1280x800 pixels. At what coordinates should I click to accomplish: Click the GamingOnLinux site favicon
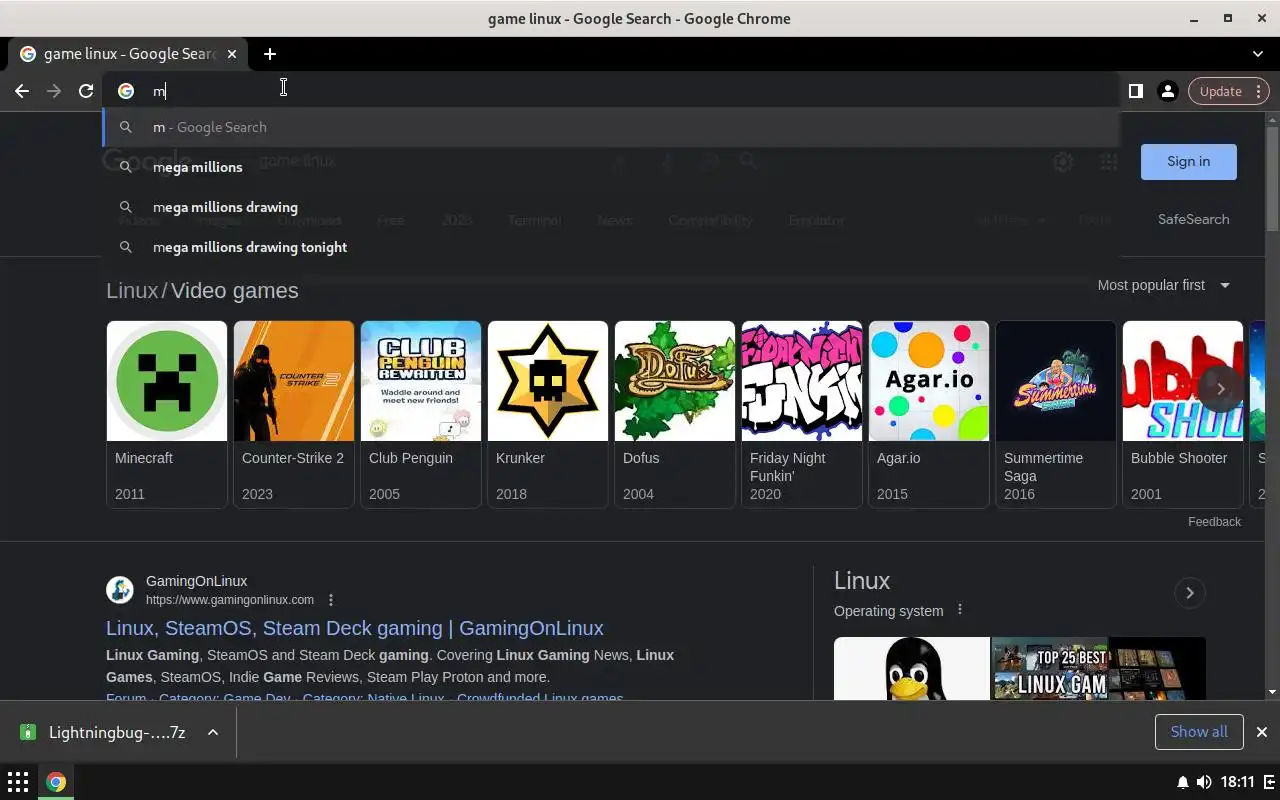[120, 590]
